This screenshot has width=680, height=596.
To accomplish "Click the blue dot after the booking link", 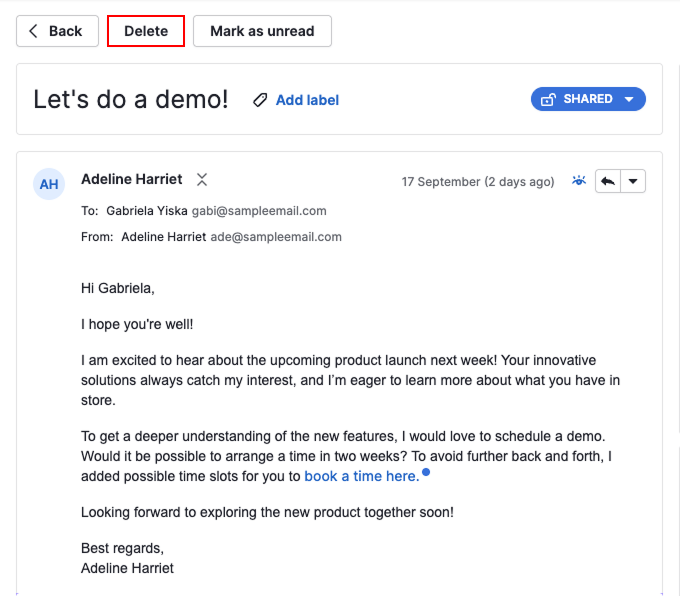I will [x=426, y=471].
